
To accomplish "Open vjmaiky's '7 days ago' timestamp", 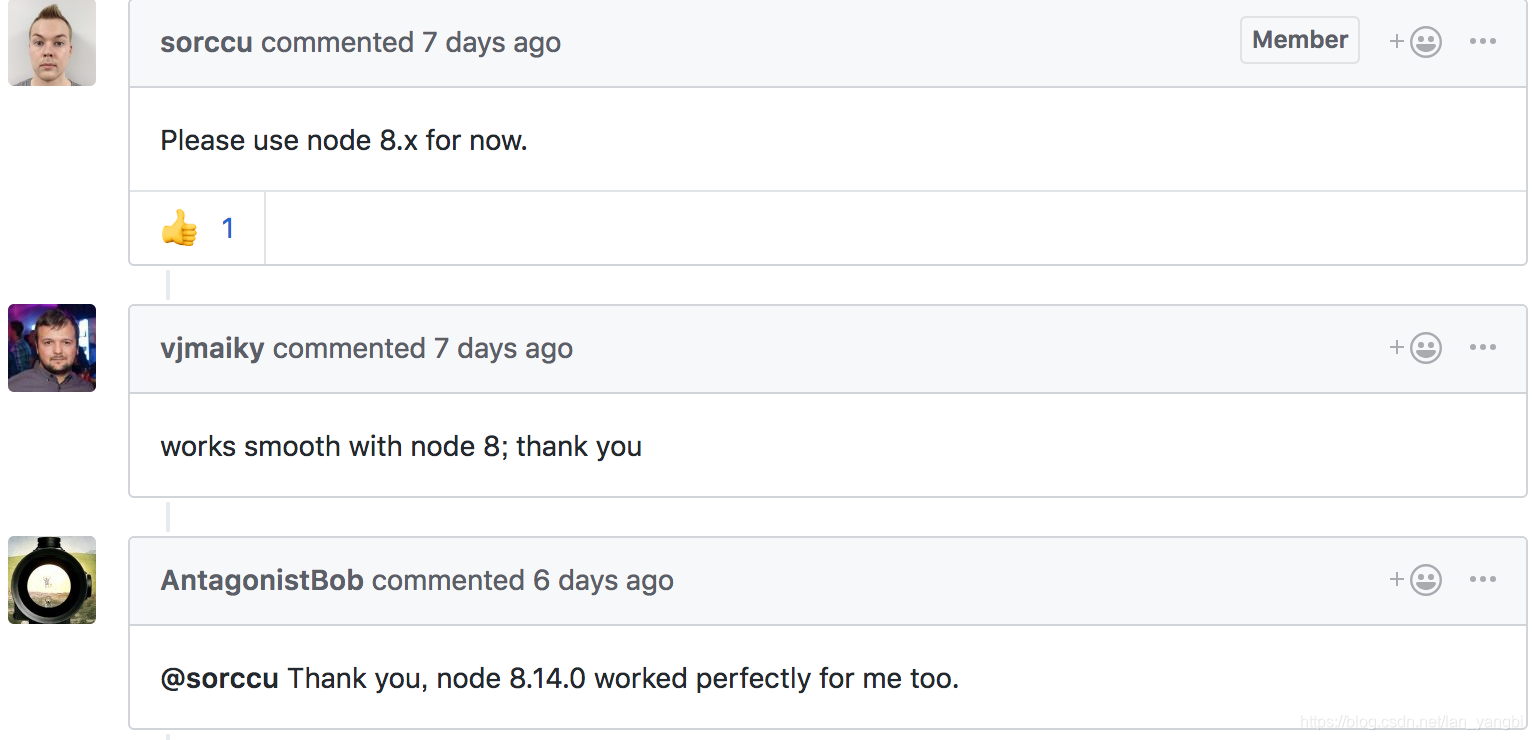I will (x=504, y=349).
